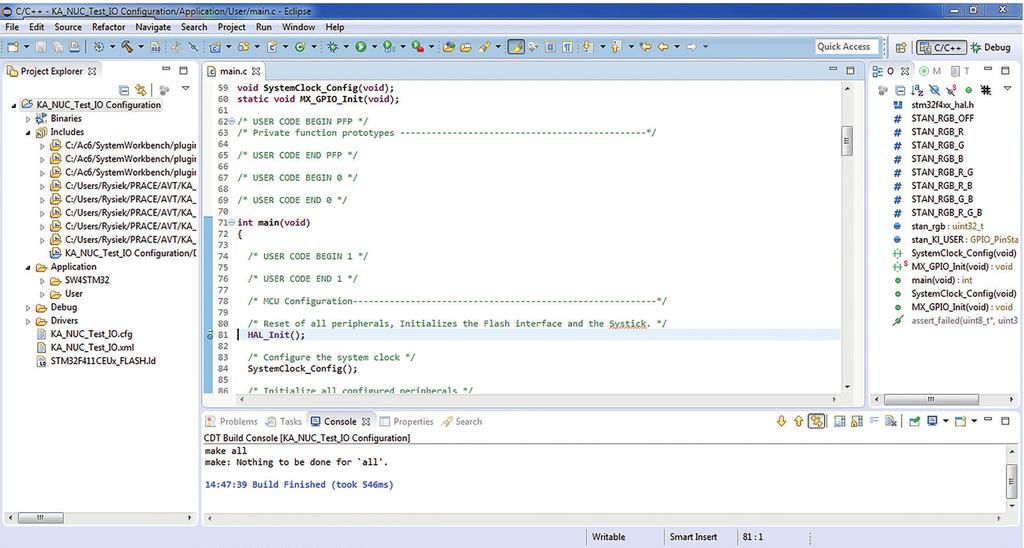Click Display Selected Console monitor icon
Image resolution: width=1024 pixels, height=548 pixels.
(932, 421)
